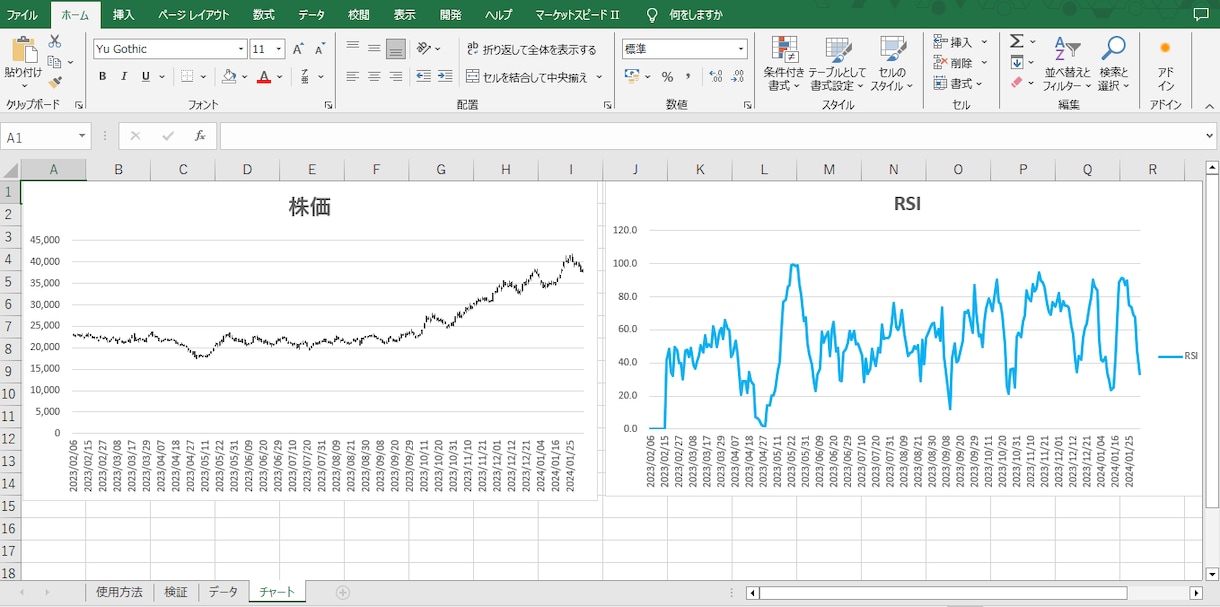Click the Clear eraser icon

1016,83
